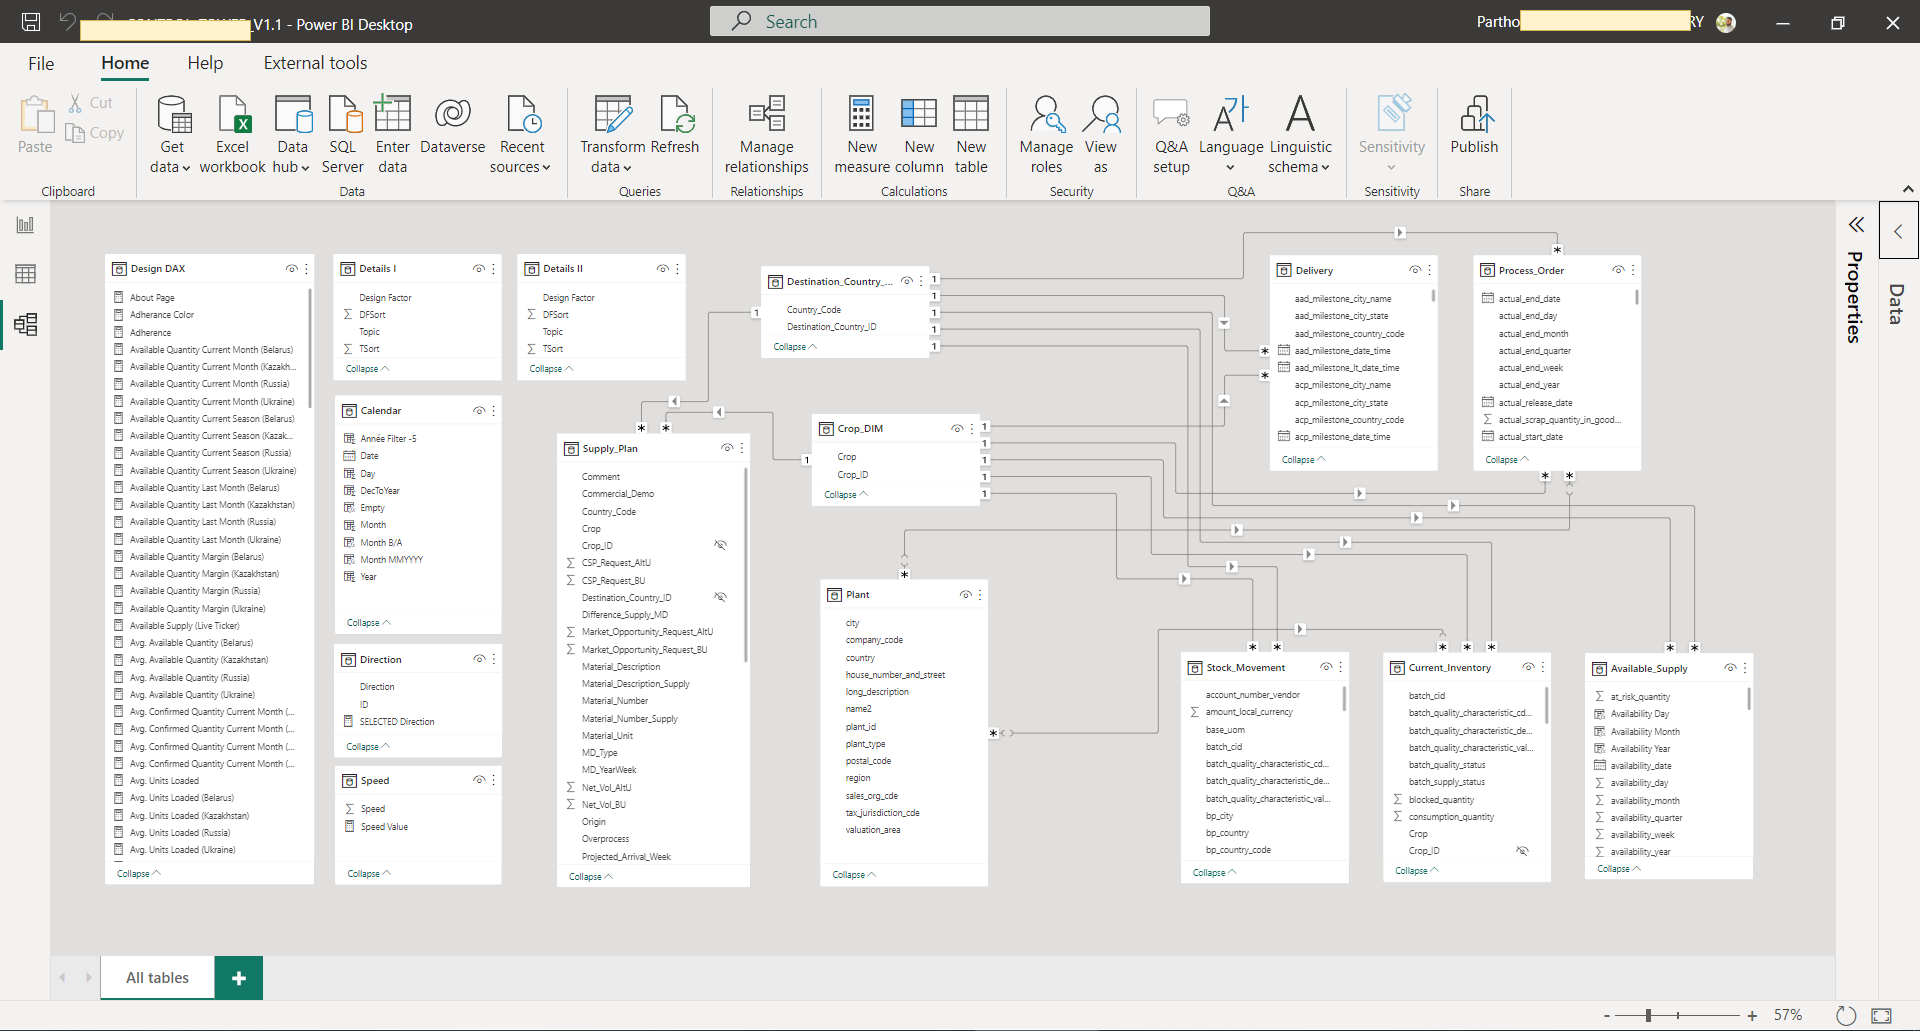Viewport: 1921px width, 1032px height.
Task: Add a new layout tab with plus
Action: 238,978
